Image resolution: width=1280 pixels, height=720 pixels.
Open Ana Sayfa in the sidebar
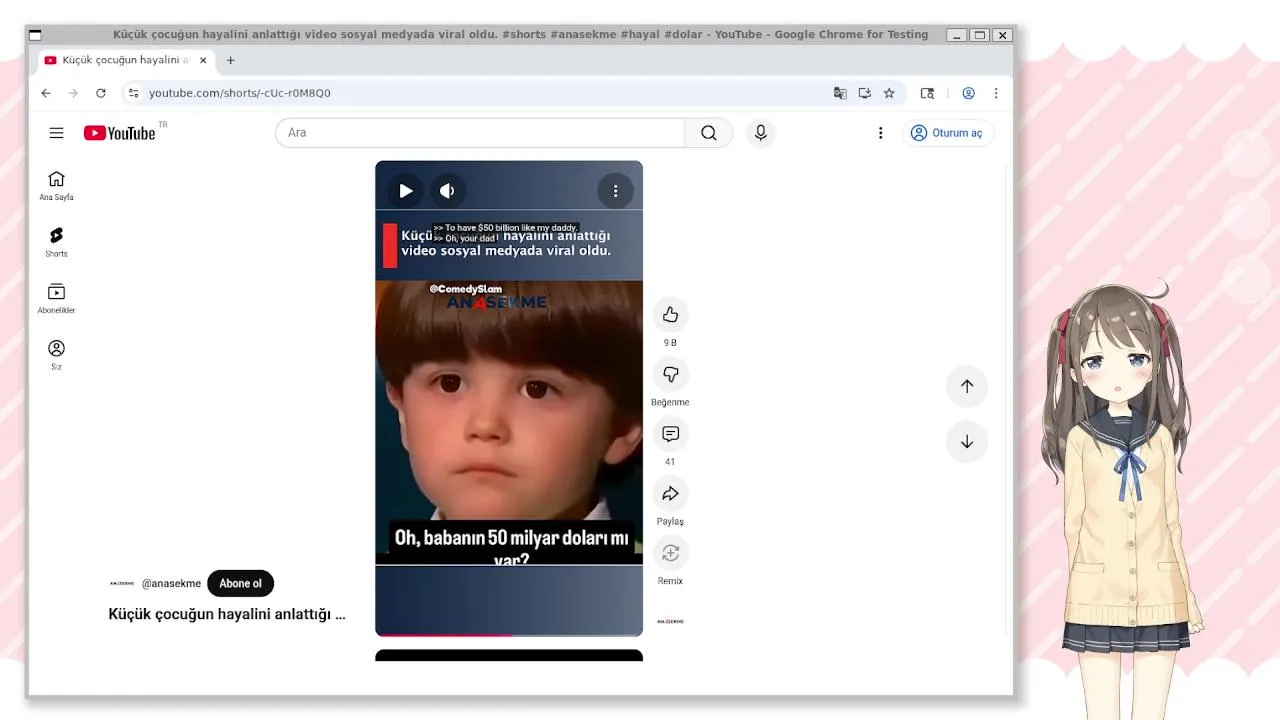pos(56,186)
